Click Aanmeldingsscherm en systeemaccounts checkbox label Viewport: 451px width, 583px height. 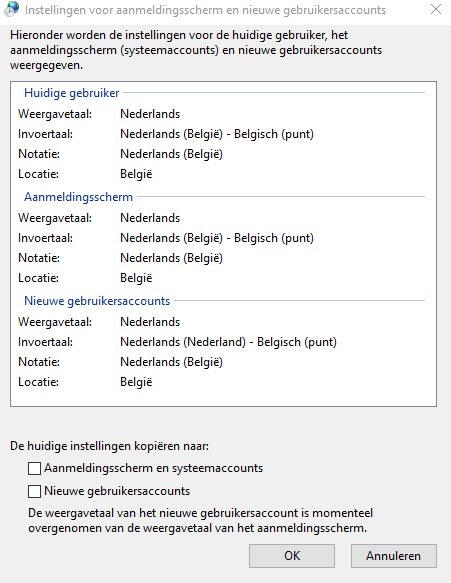tap(154, 468)
